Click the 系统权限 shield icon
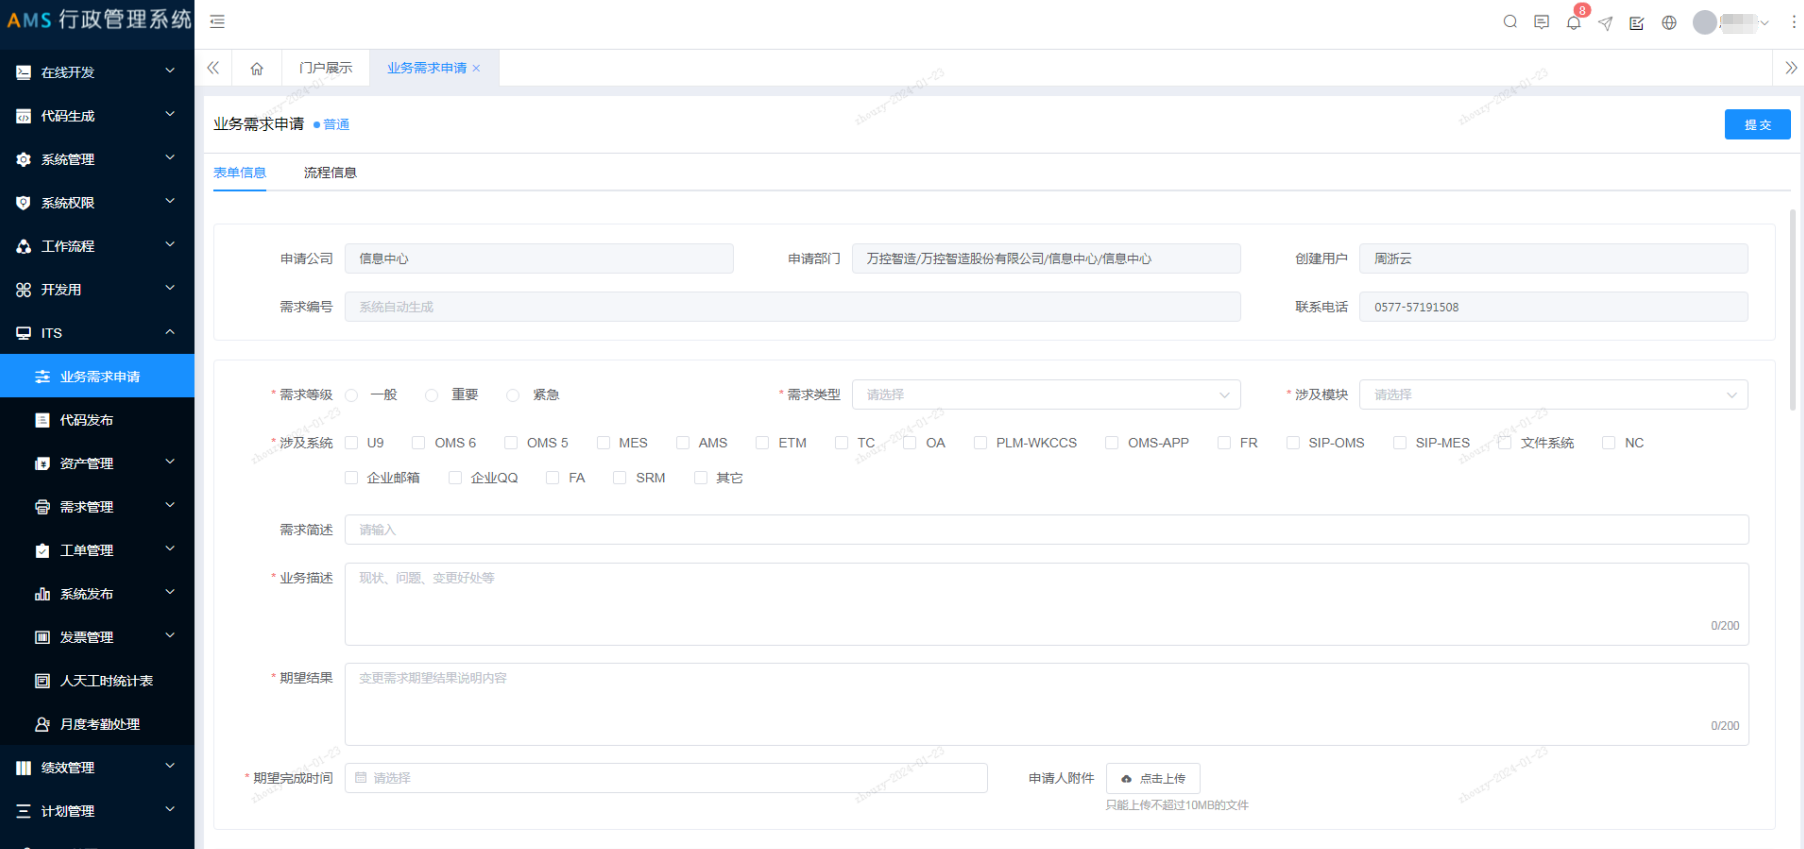1804x849 pixels. click(23, 203)
